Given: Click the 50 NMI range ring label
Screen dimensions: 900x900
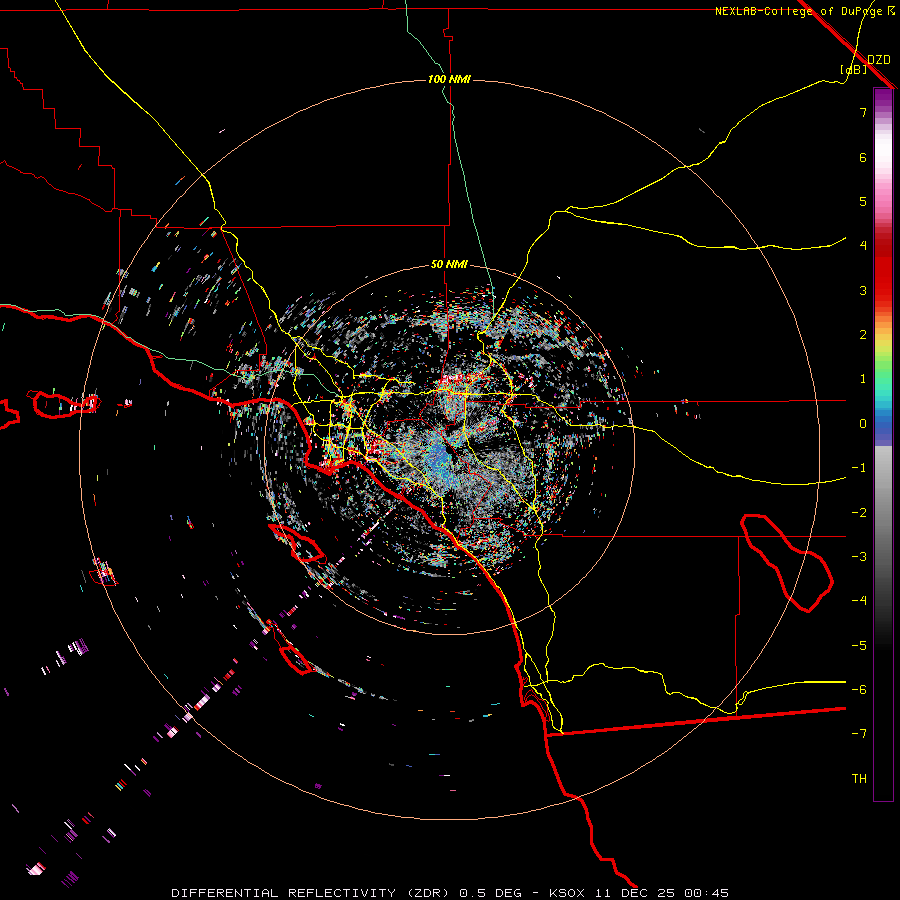Looking at the screenshot, I should (449, 265).
